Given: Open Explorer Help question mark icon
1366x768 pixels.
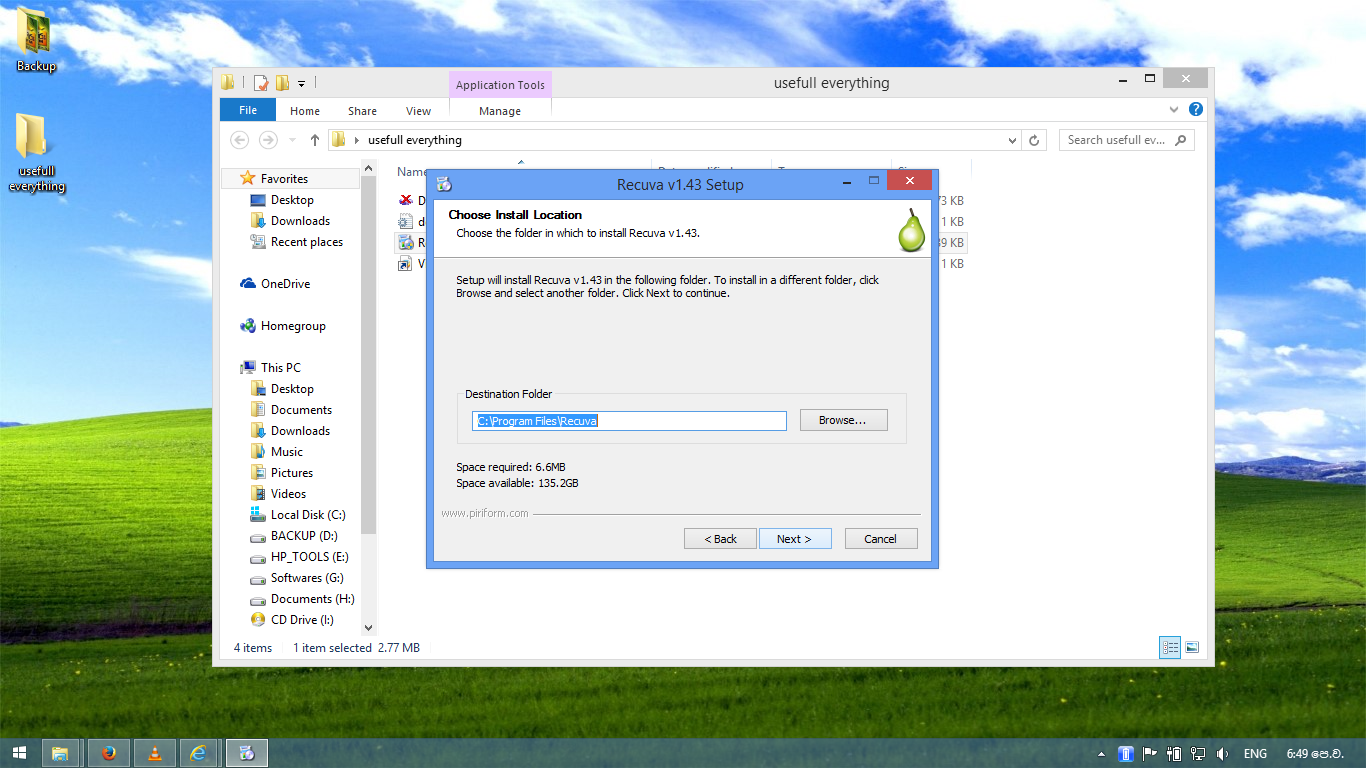Looking at the screenshot, I should point(1195,110).
